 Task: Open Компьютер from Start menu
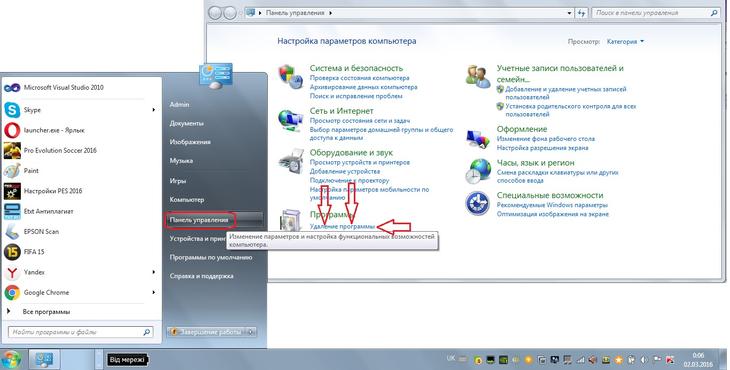(x=187, y=200)
